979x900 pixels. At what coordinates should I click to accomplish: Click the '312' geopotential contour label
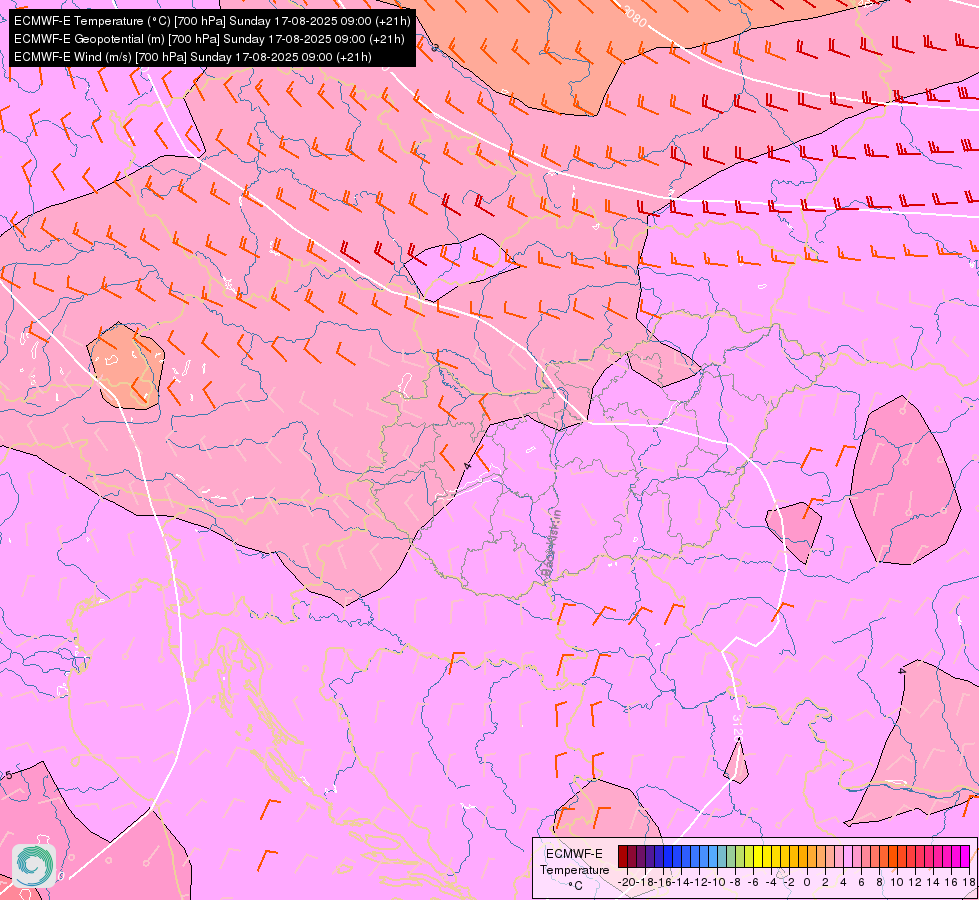point(737,726)
